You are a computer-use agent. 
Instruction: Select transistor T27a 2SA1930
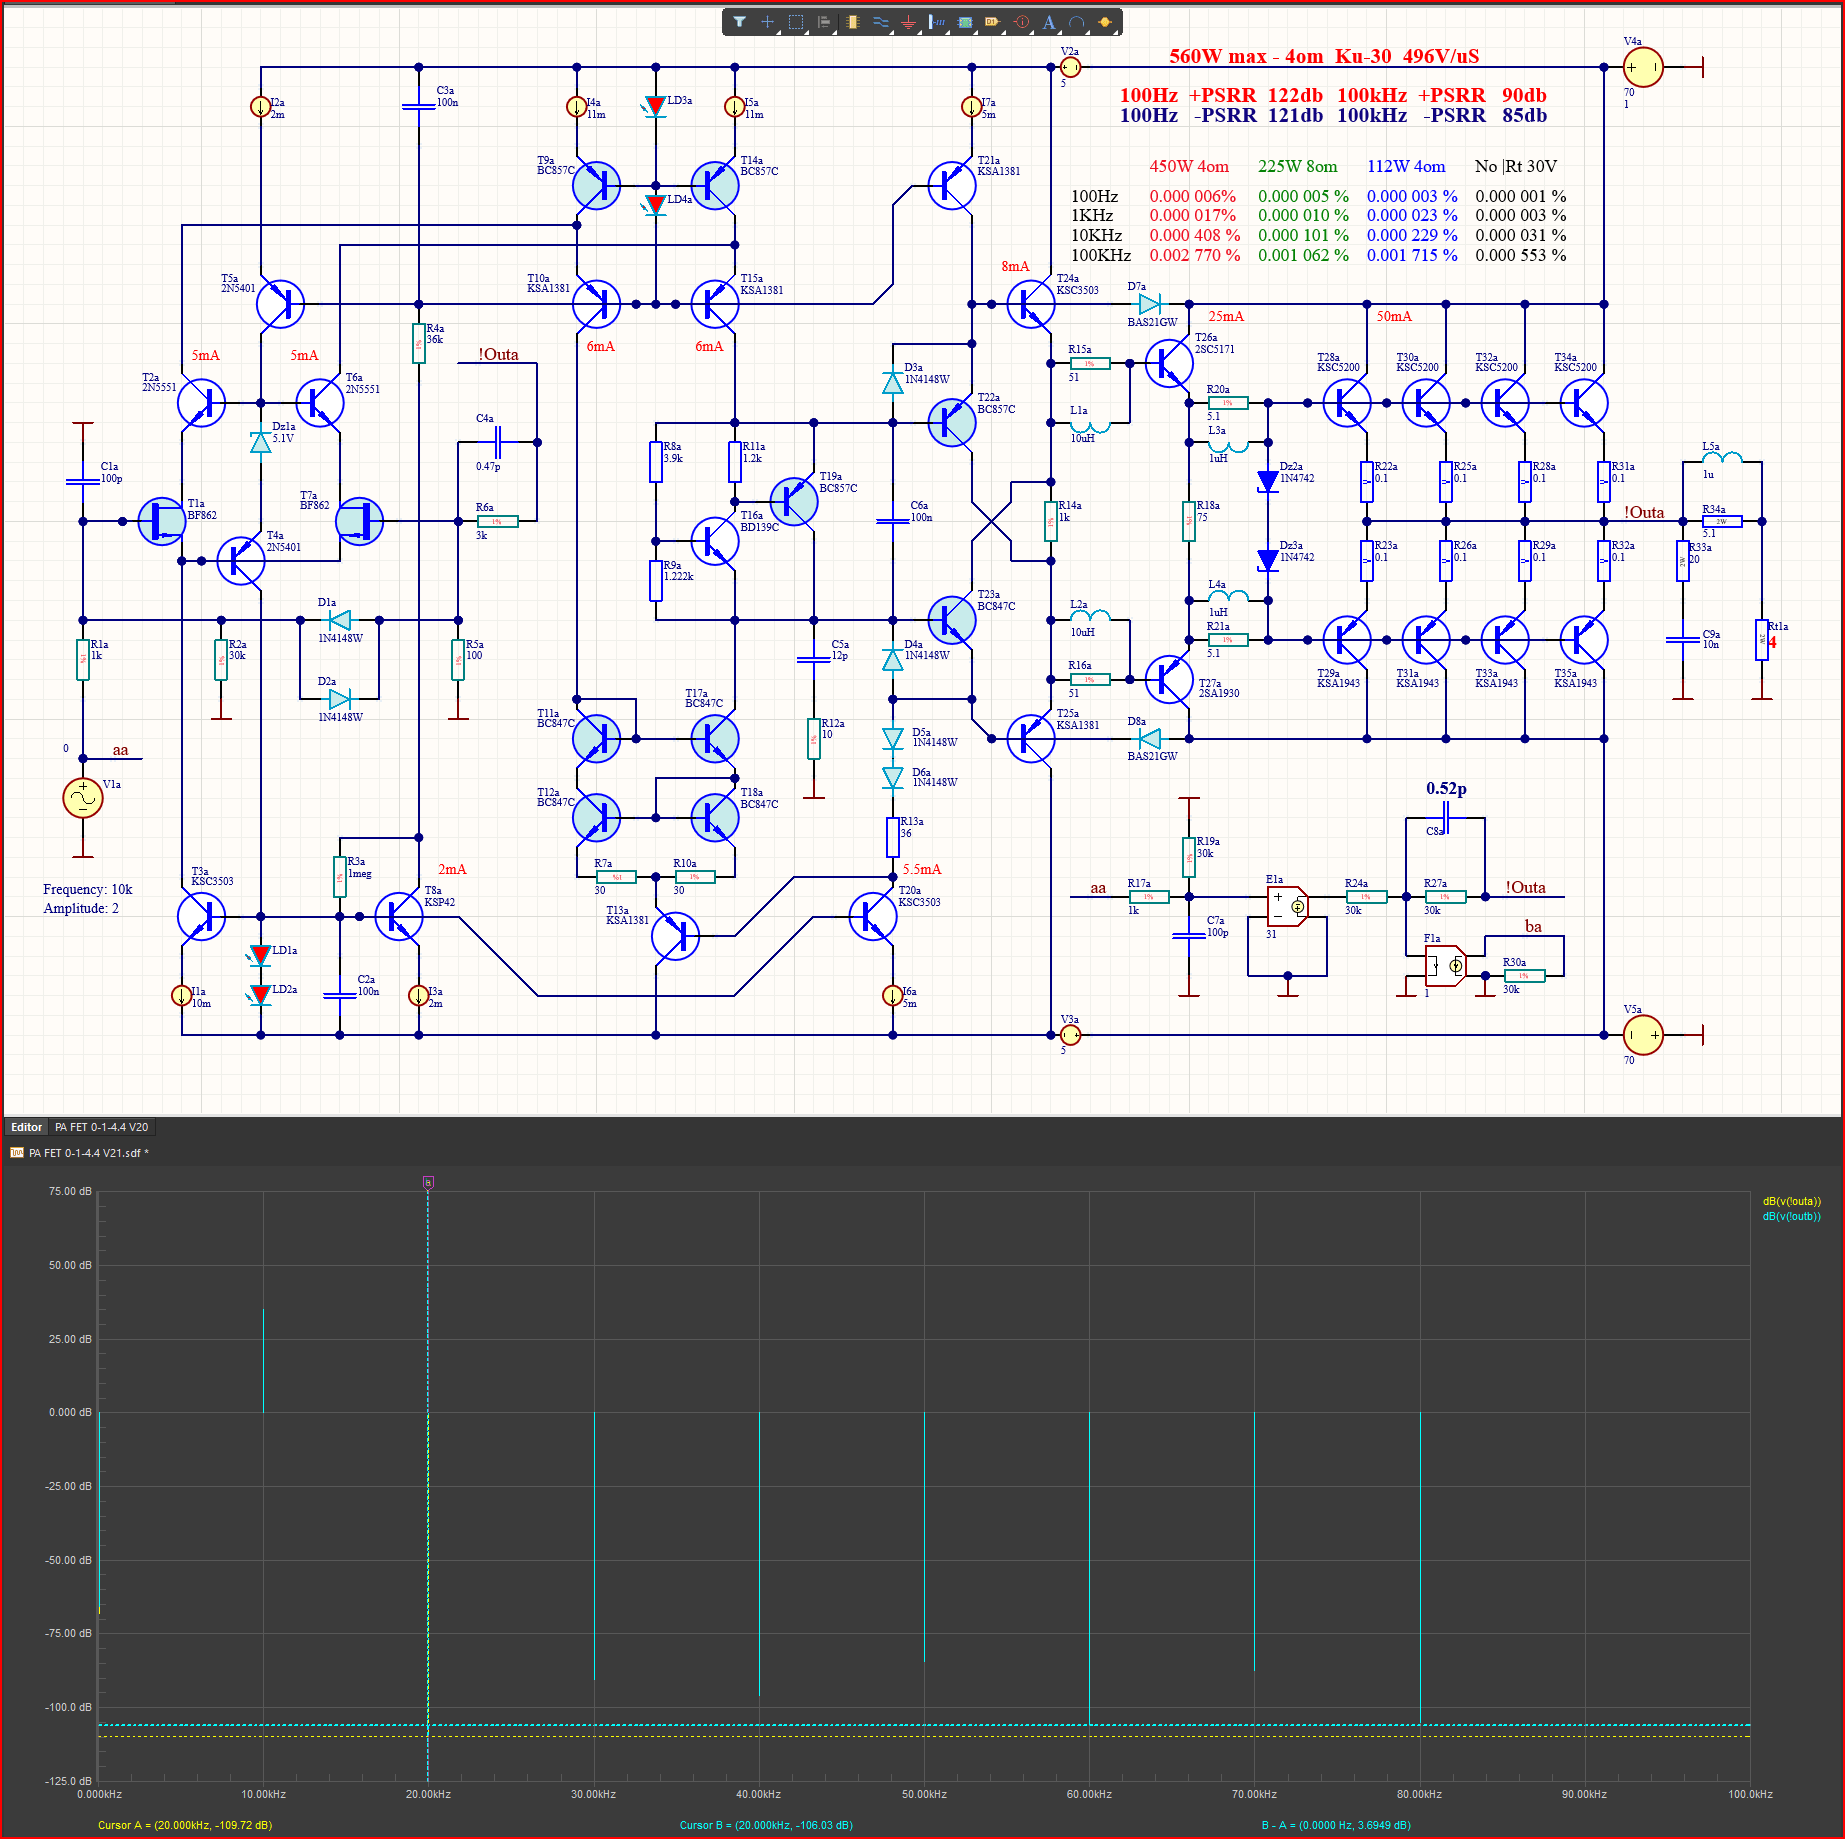(x=1169, y=679)
